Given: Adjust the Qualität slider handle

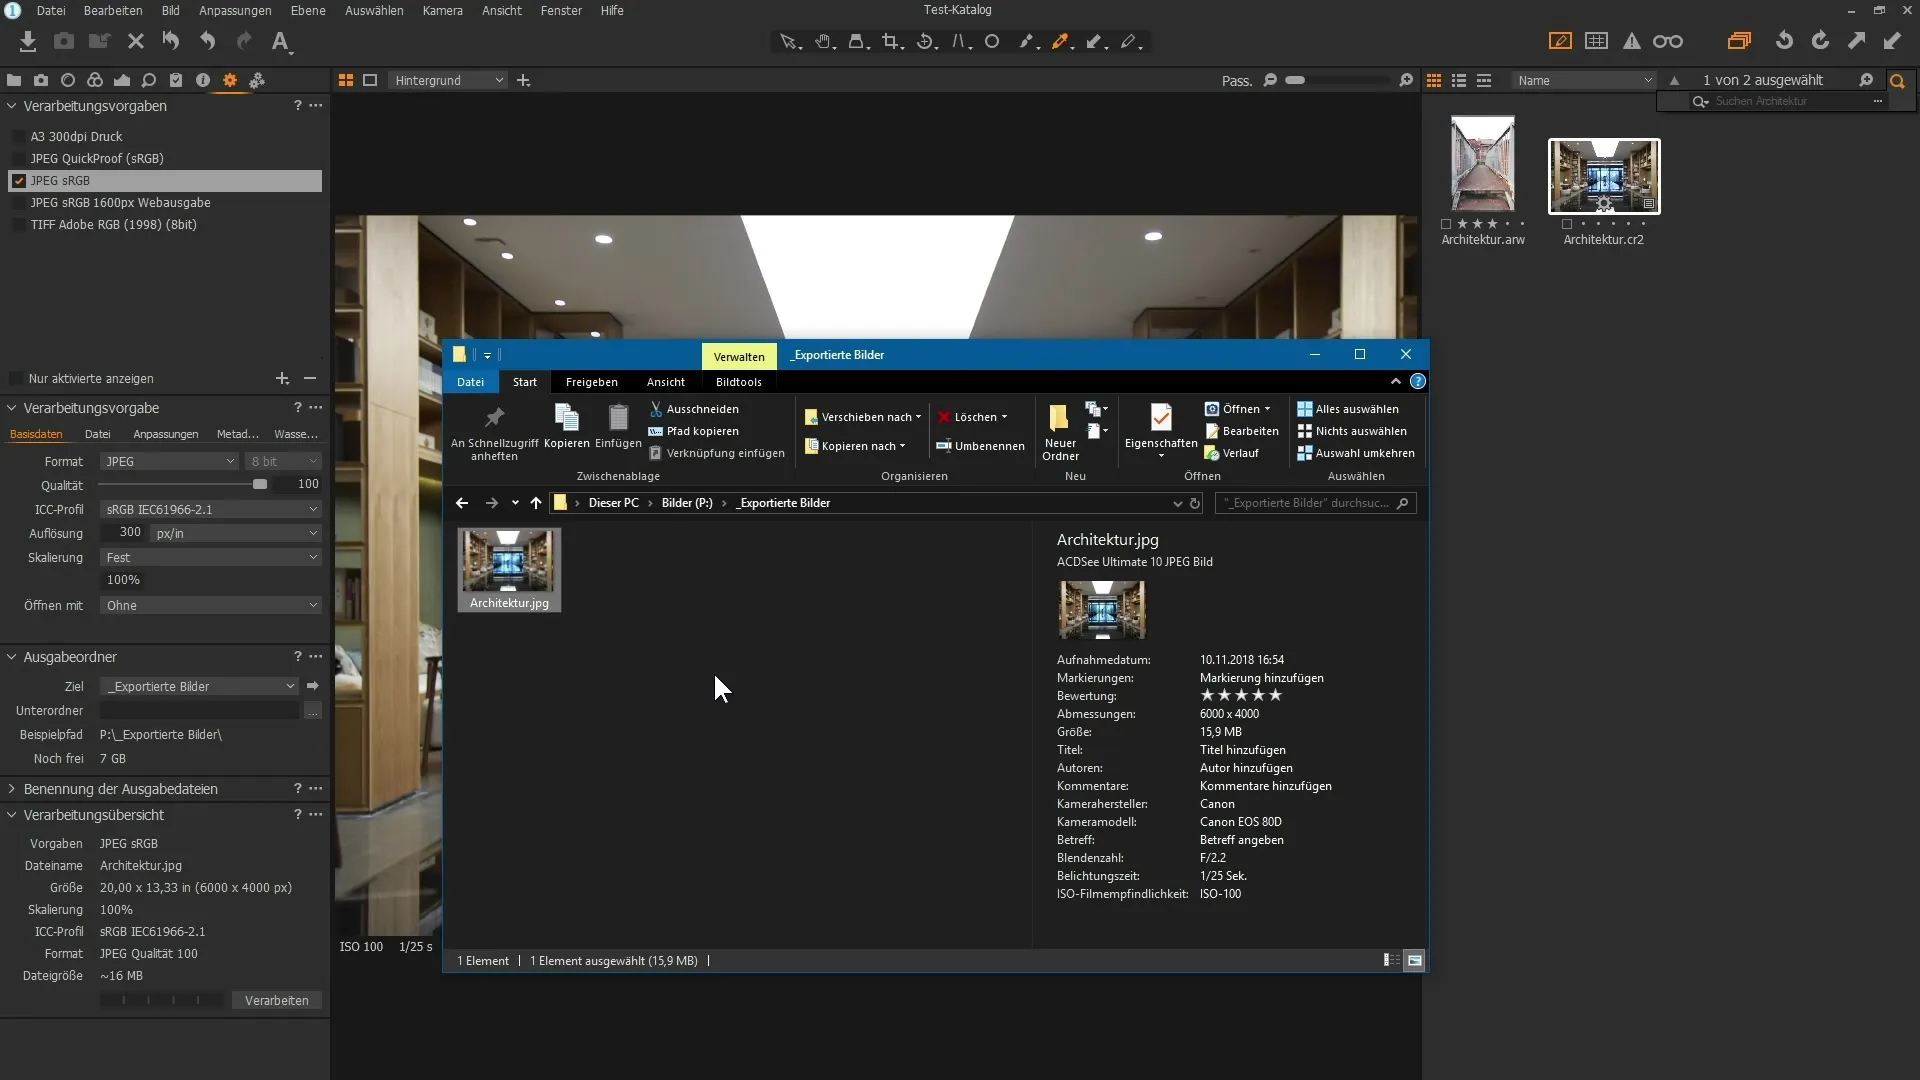Looking at the screenshot, I should pos(260,485).
